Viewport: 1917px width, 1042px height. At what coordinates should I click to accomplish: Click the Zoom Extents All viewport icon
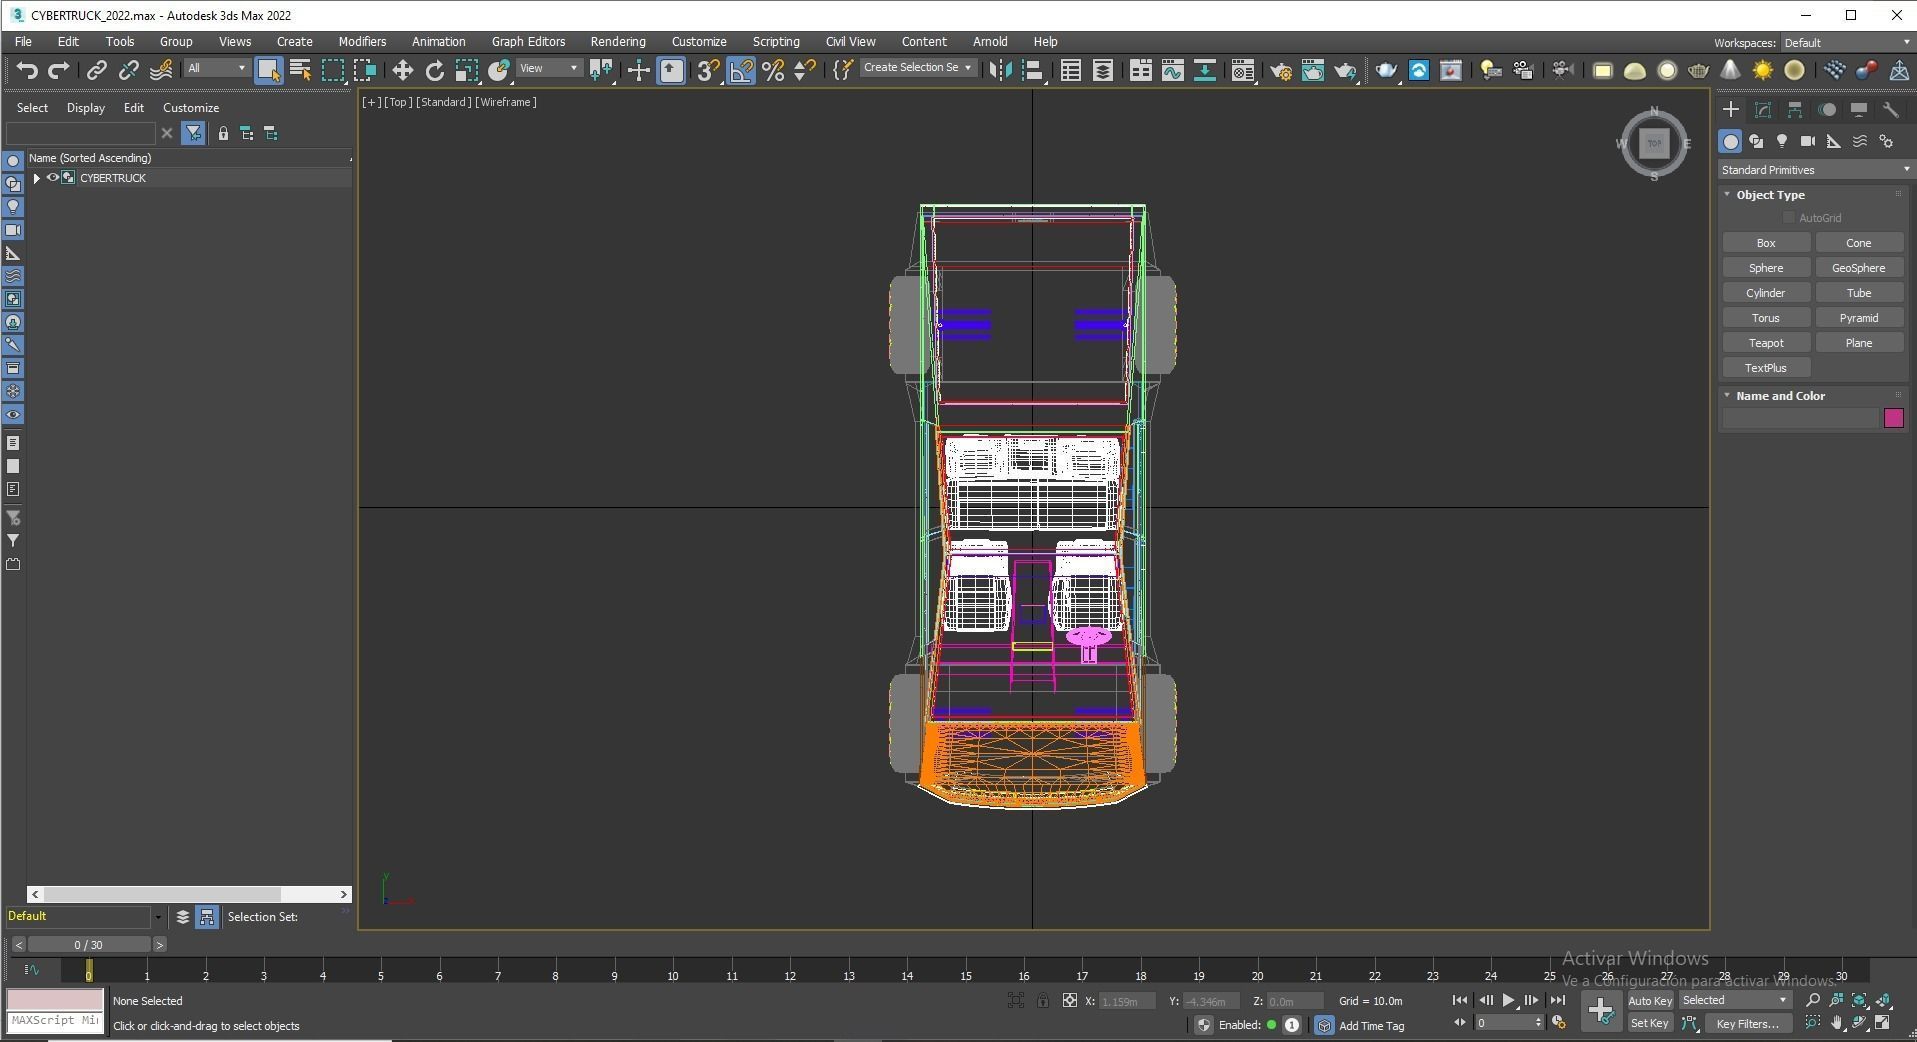coord(1884,1000)
